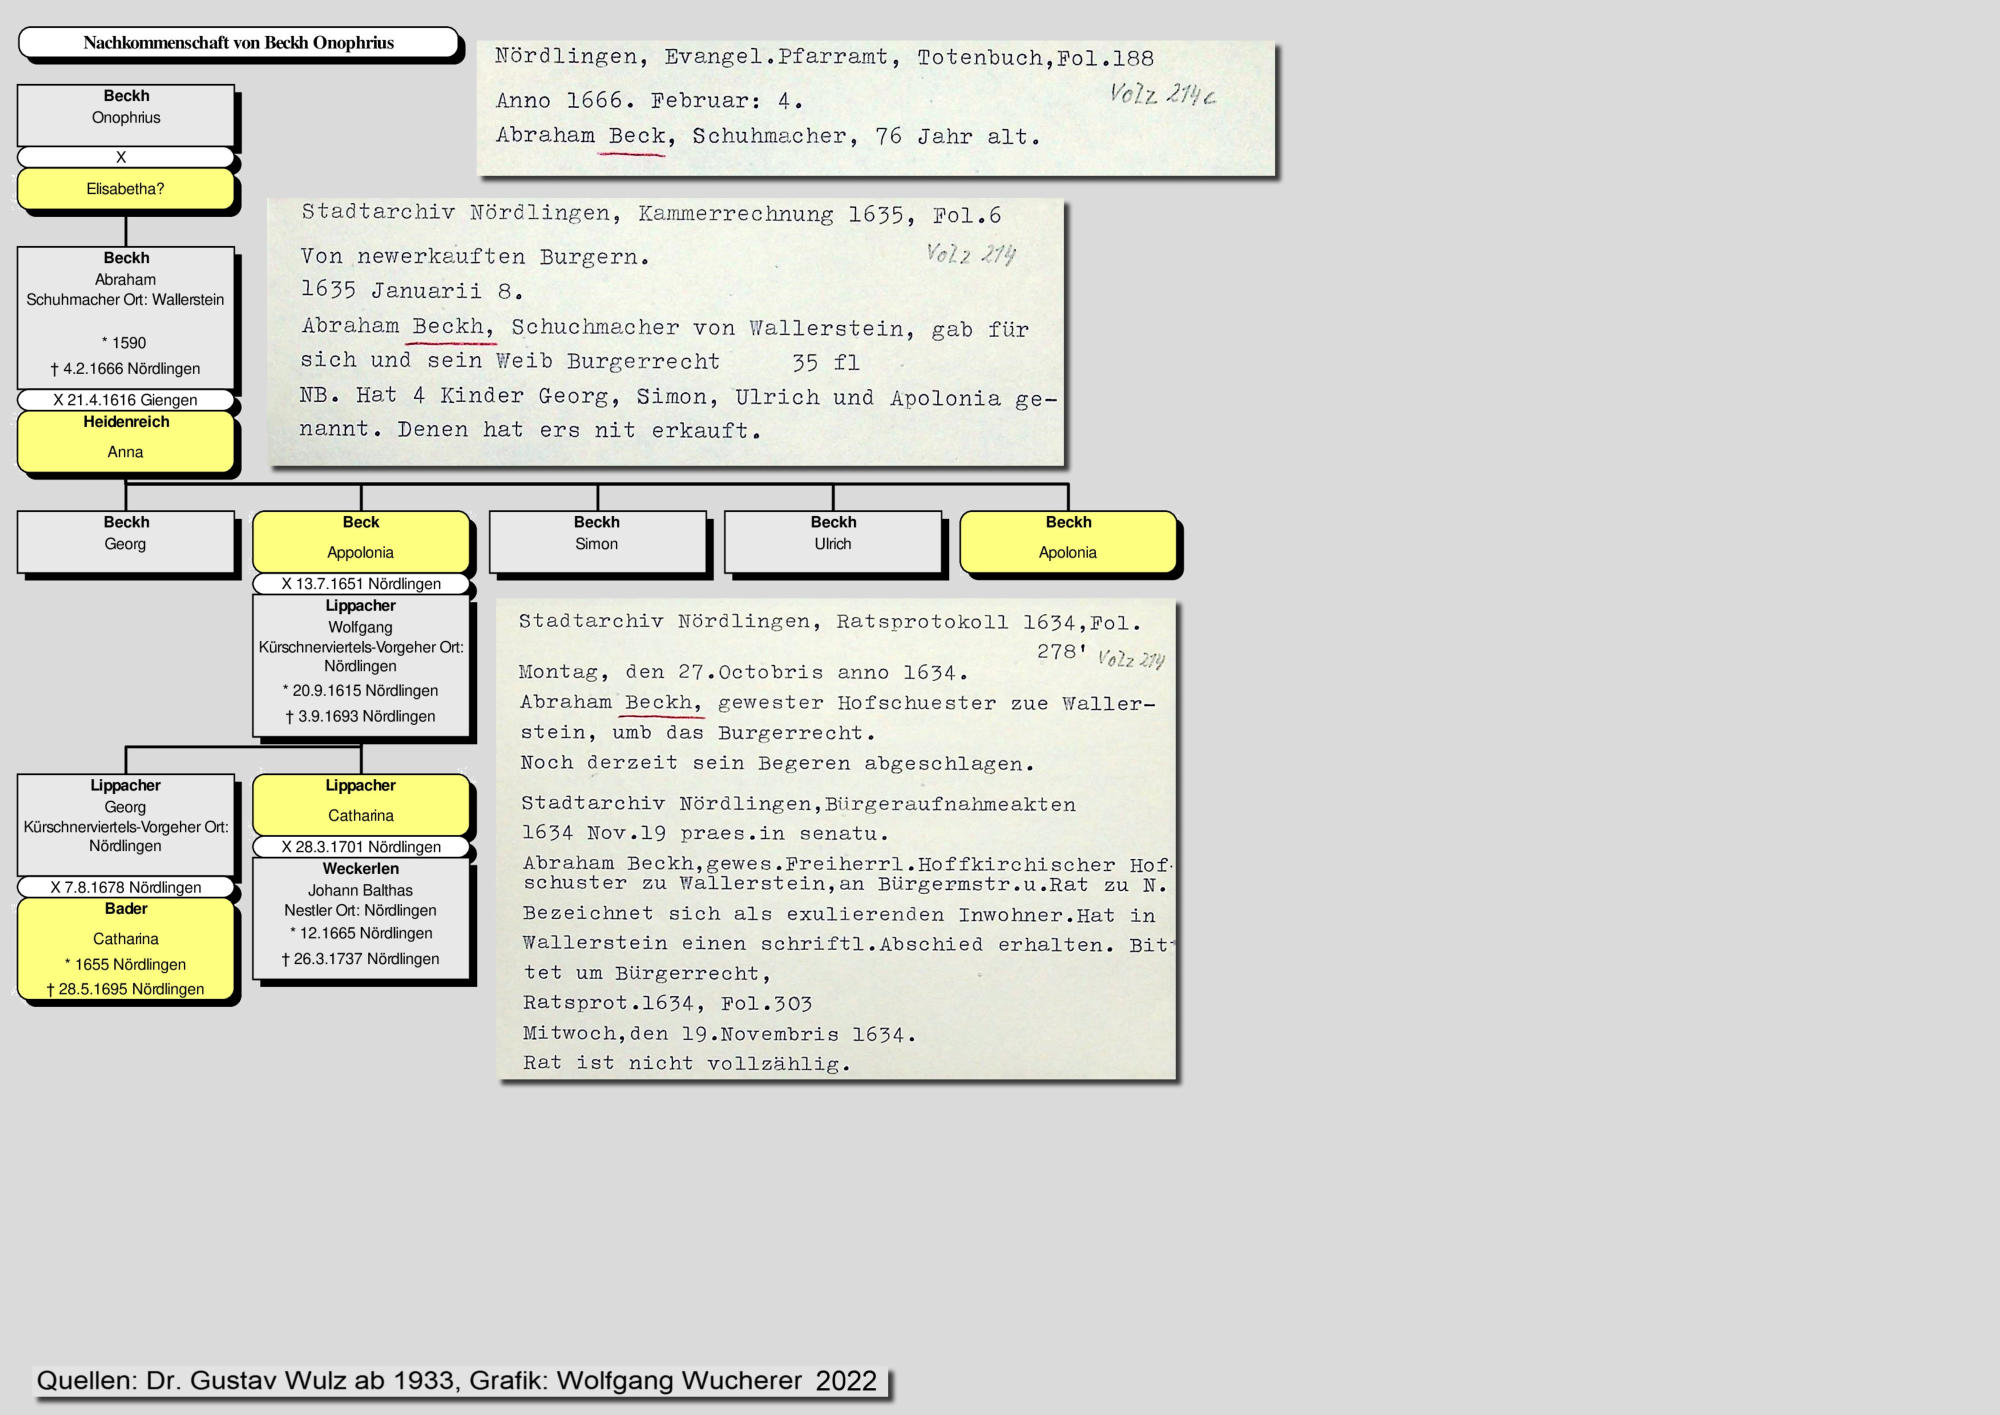Viewport: 2000px width, 1415px height.
Task: Click marriage label X 13.7.1651 Nördlingen
Action: 360,584
